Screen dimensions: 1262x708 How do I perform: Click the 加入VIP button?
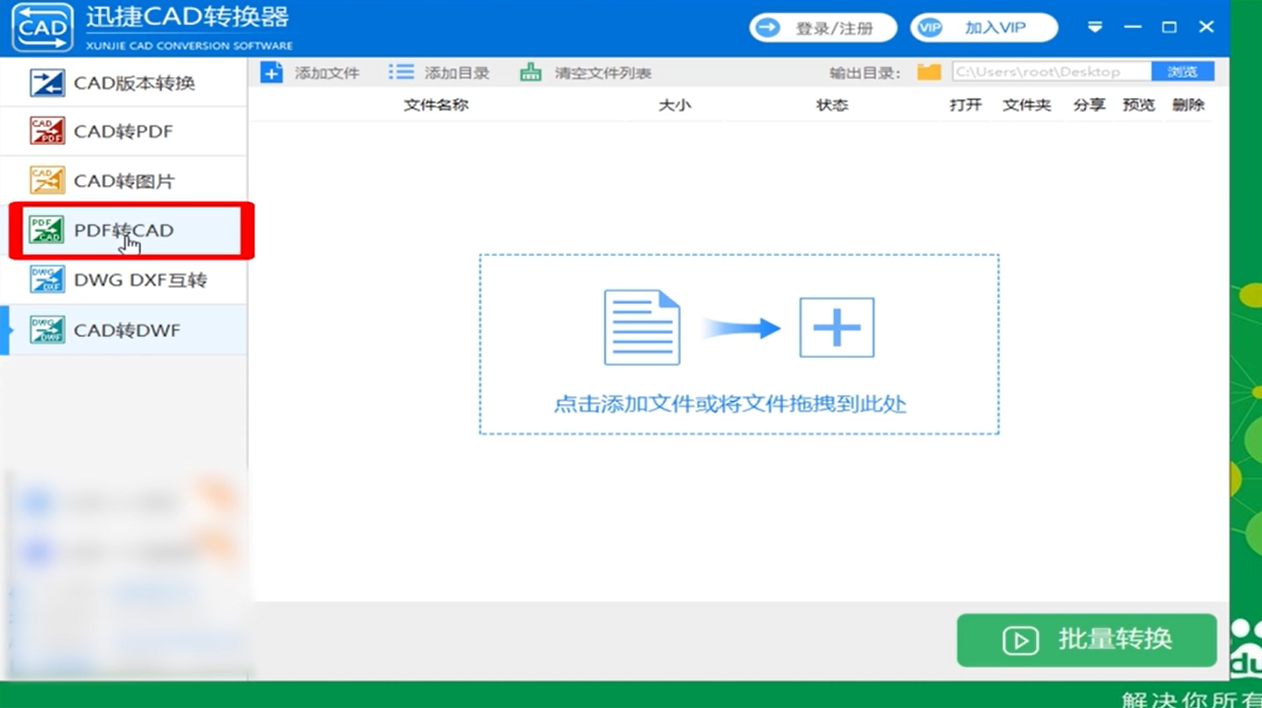(x=984, y=28)
